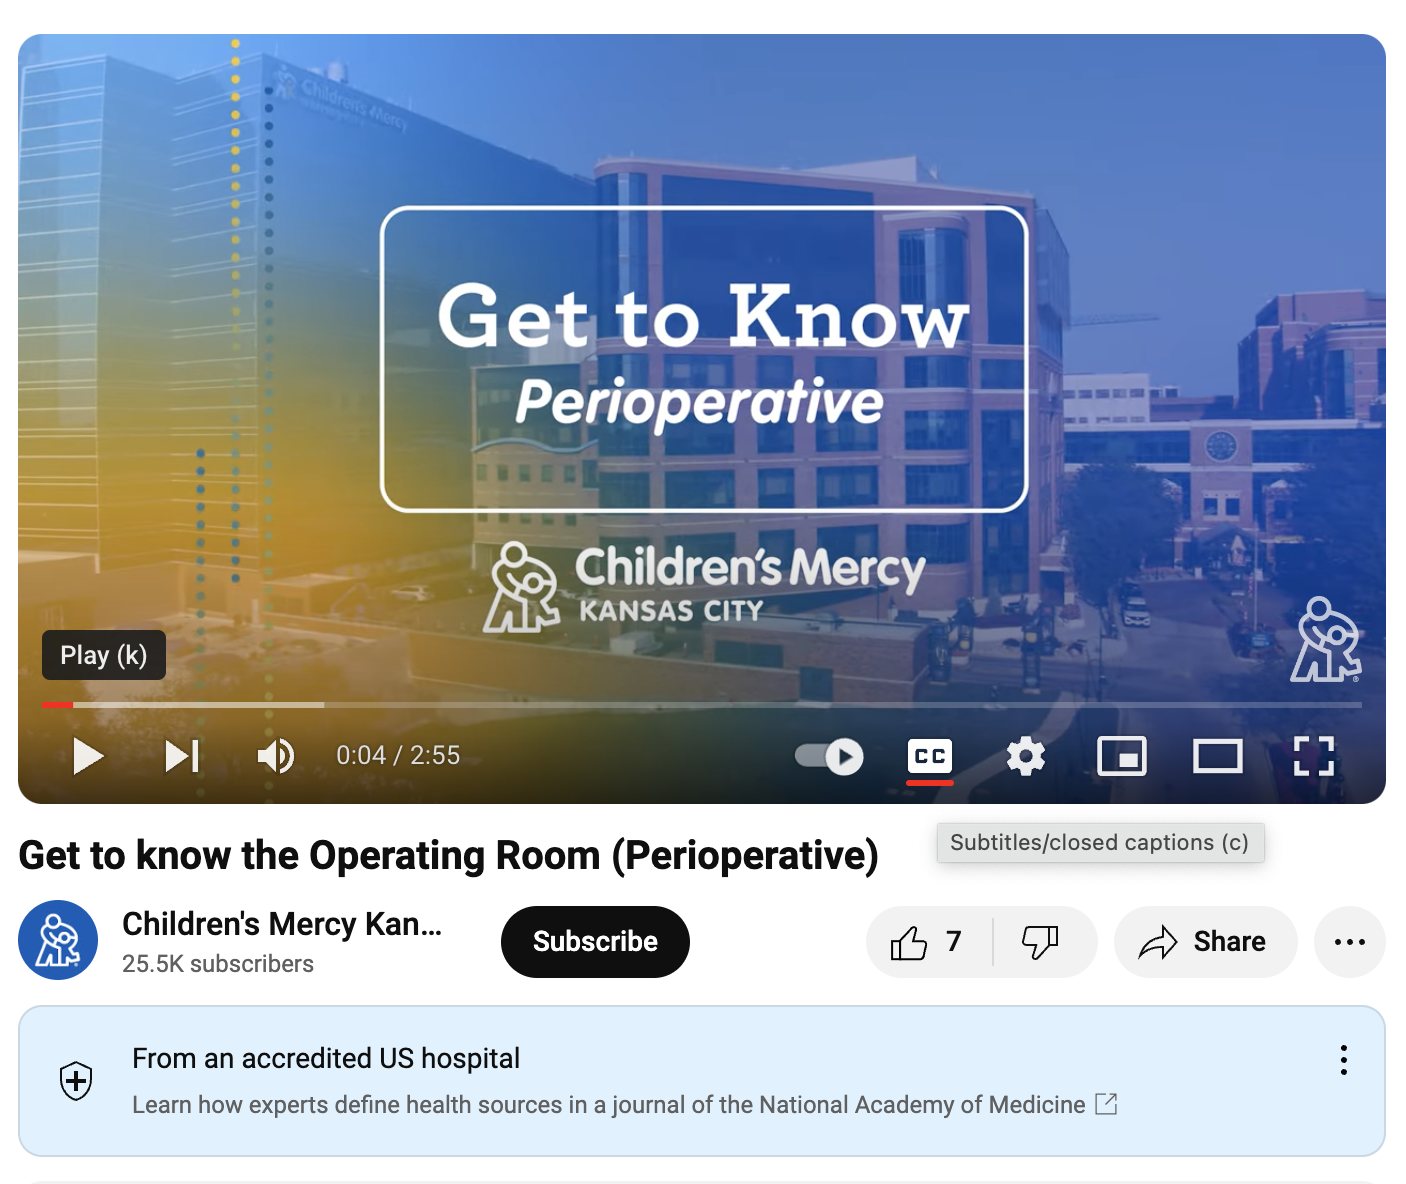The image size is (1406, 1184).
Task: Play the video with the play button
Action: click(x=88, y=756)
